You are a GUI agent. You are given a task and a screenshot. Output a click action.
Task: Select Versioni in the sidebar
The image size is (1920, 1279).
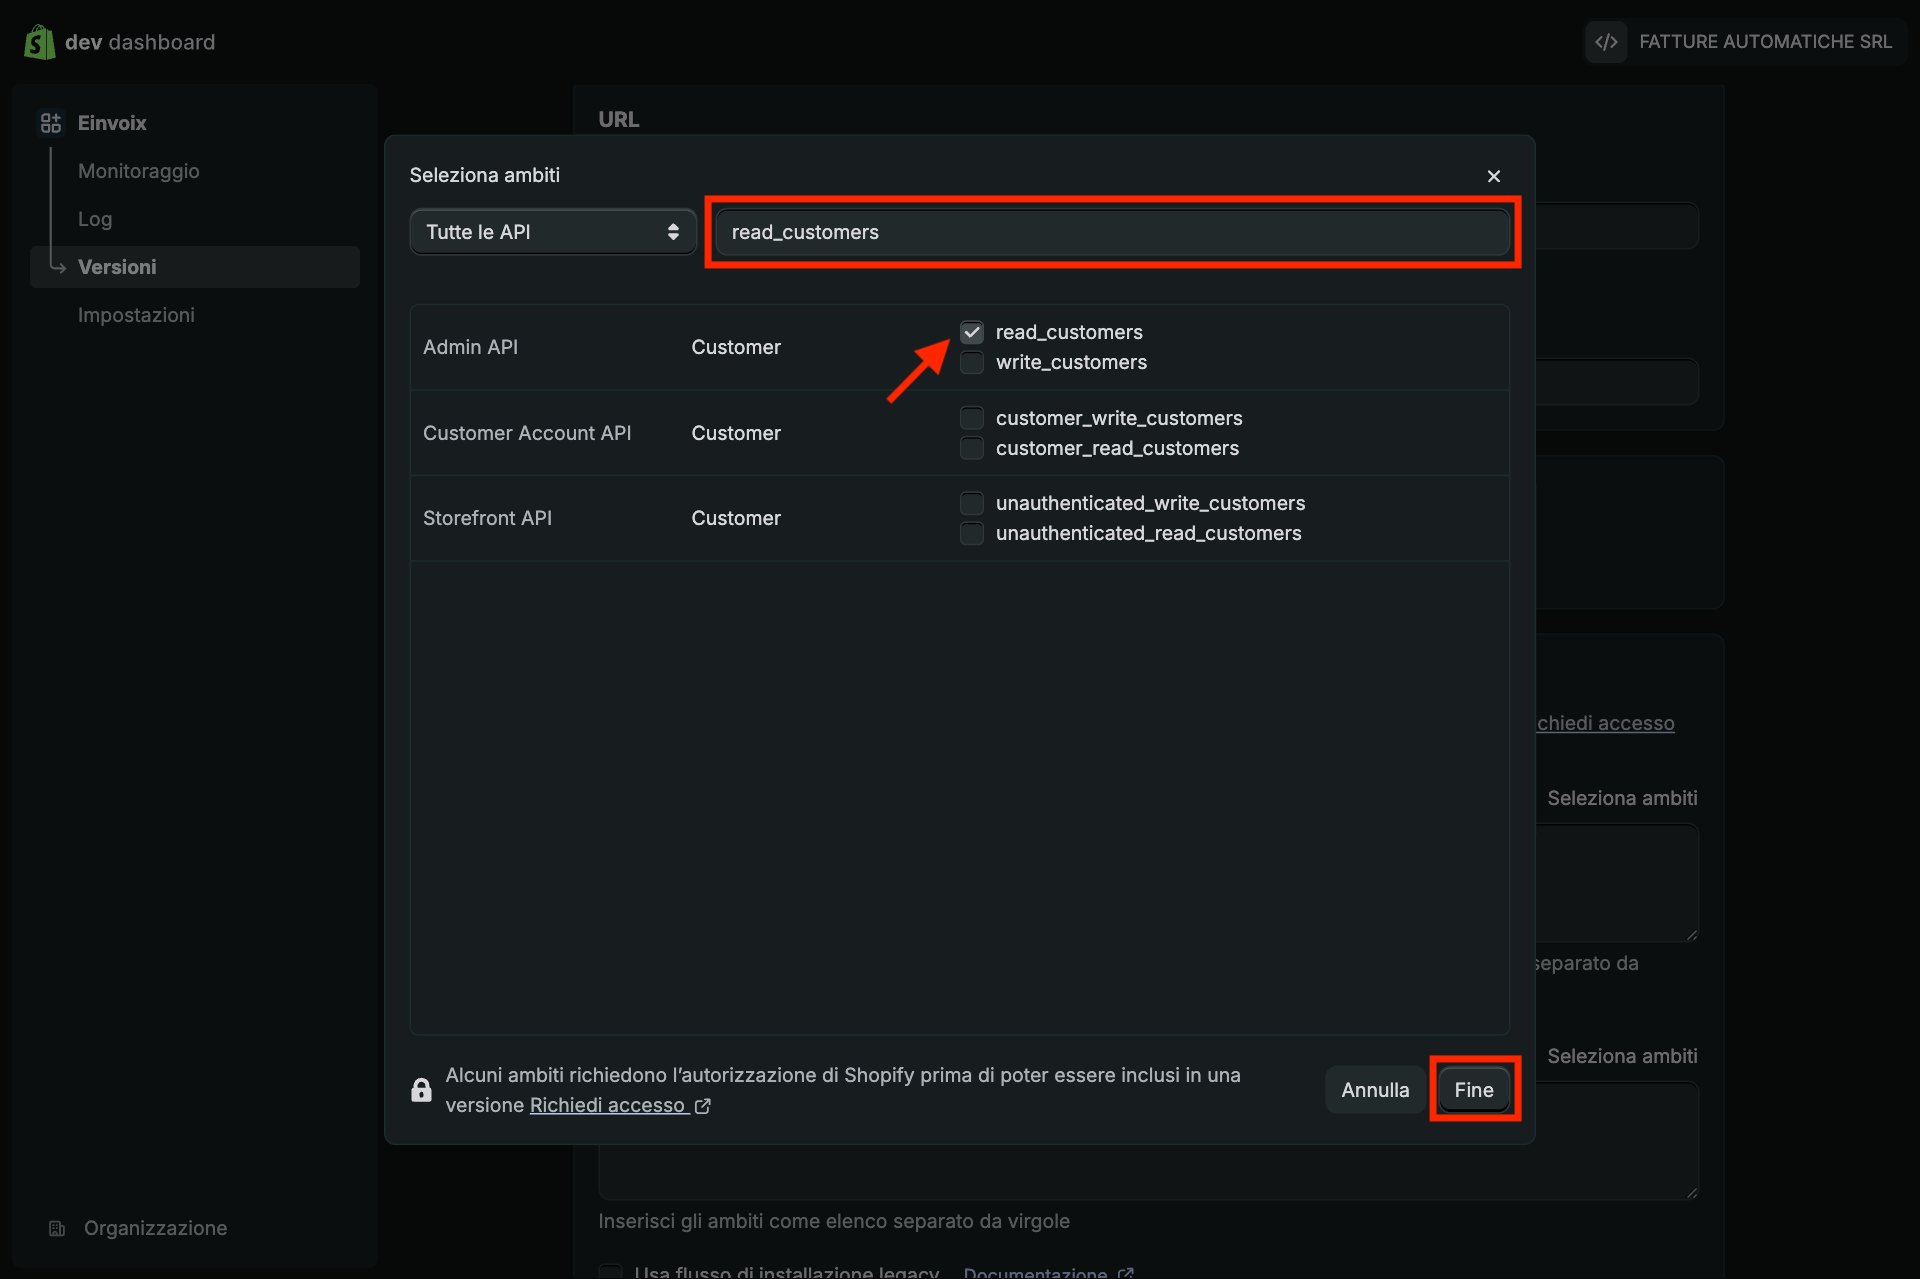[195, 267]
